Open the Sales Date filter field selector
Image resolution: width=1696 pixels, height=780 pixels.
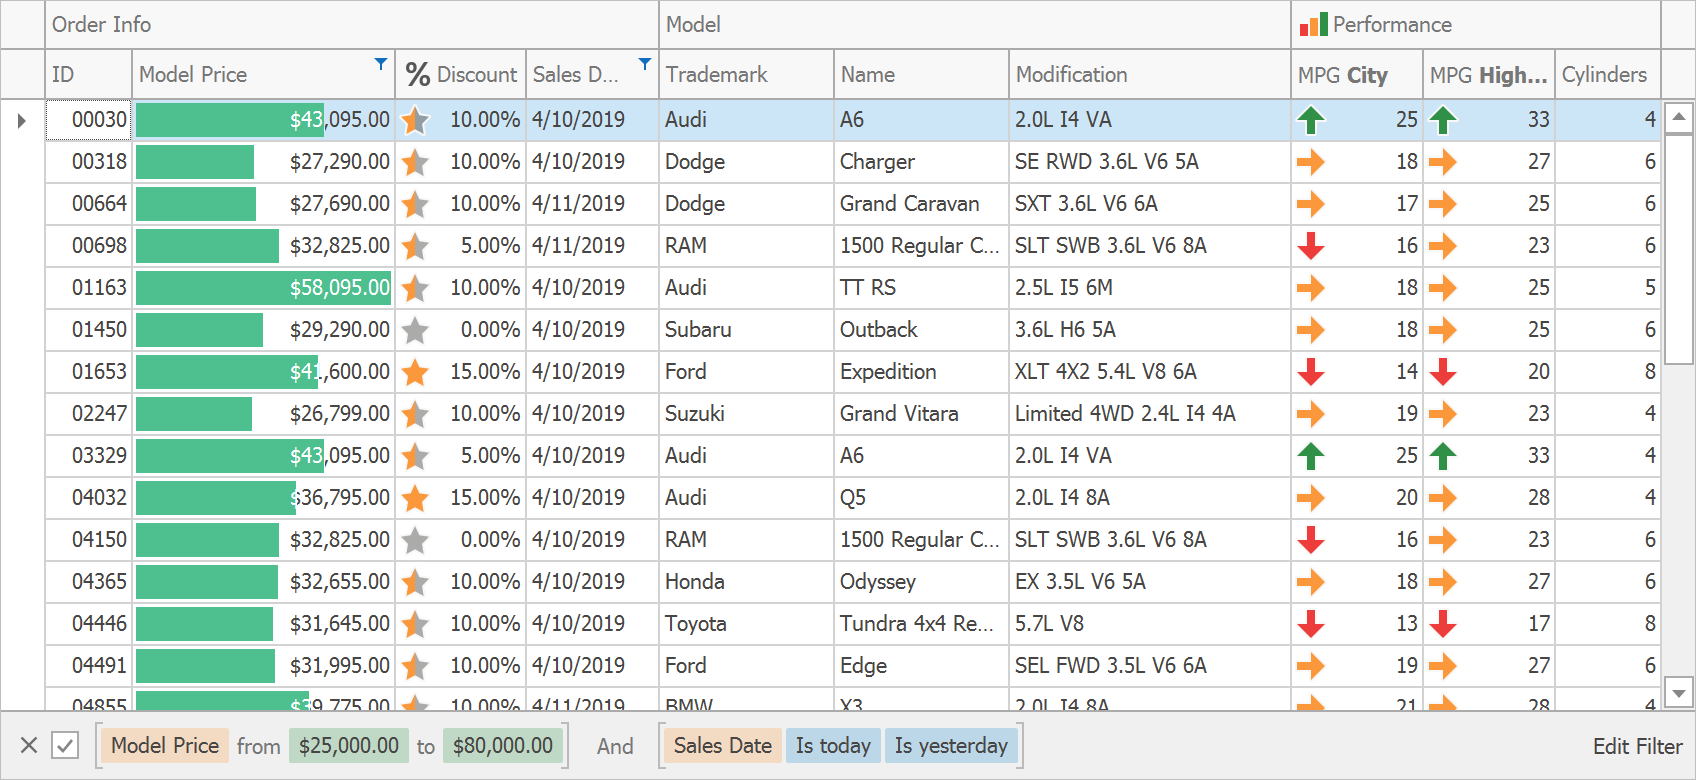[x=722, y=746]
